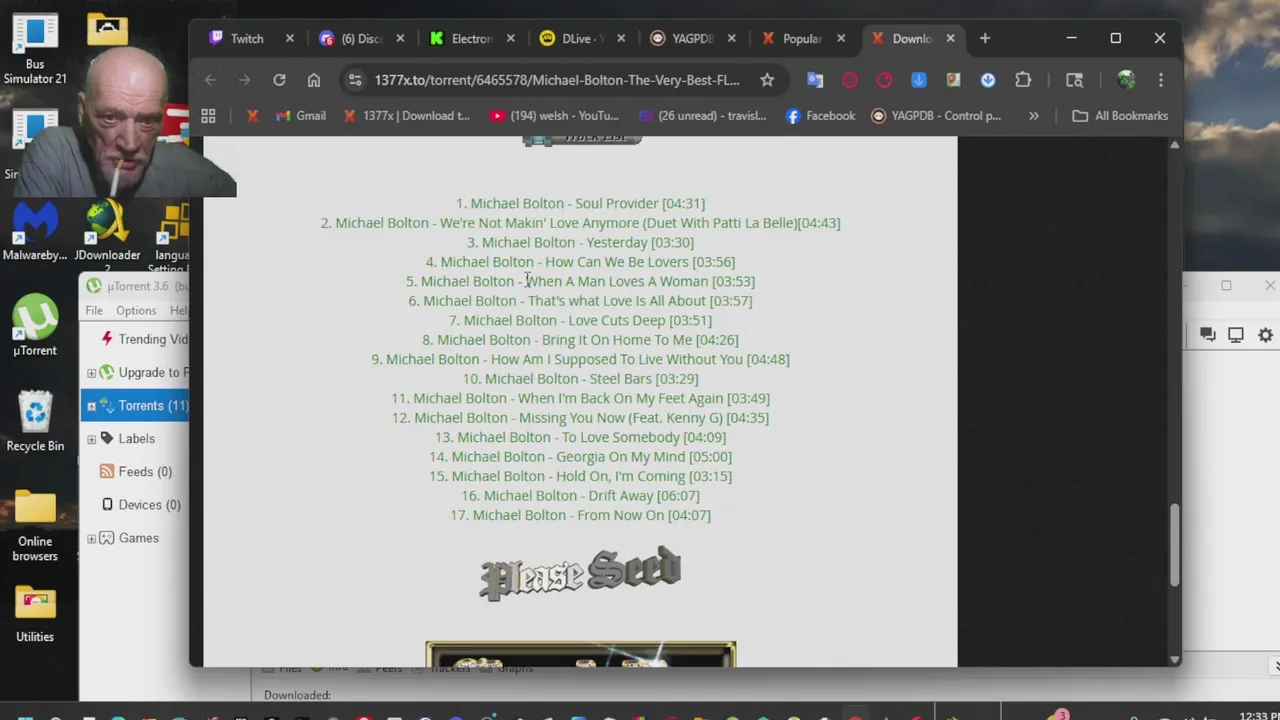Open the new tab plus button
This screenshot has width=1280, height=720.
coord(985,38)
